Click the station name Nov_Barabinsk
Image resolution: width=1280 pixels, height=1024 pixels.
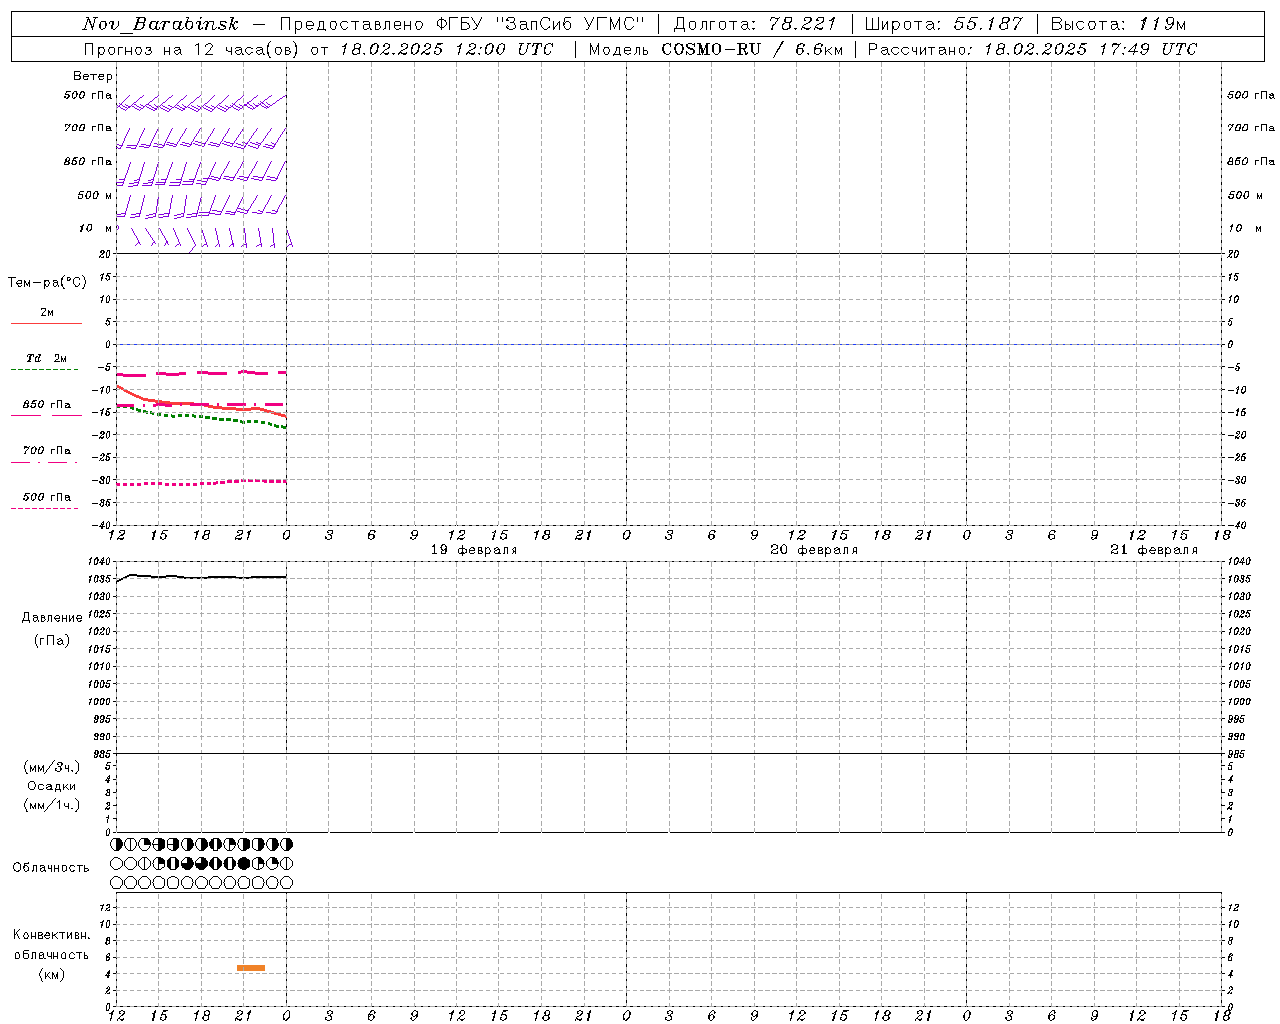pyautogui.click(x=161, y=24)
